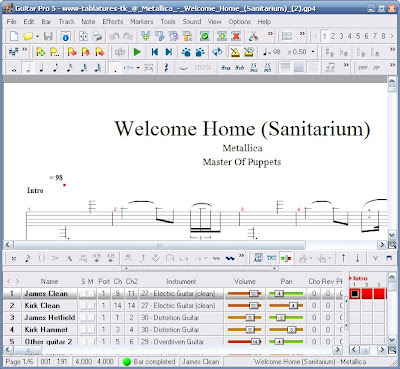The width and height of the screenshot is (400, 369).
Task: Toggle the count-in metronome icon
Action: coord(249,52)
